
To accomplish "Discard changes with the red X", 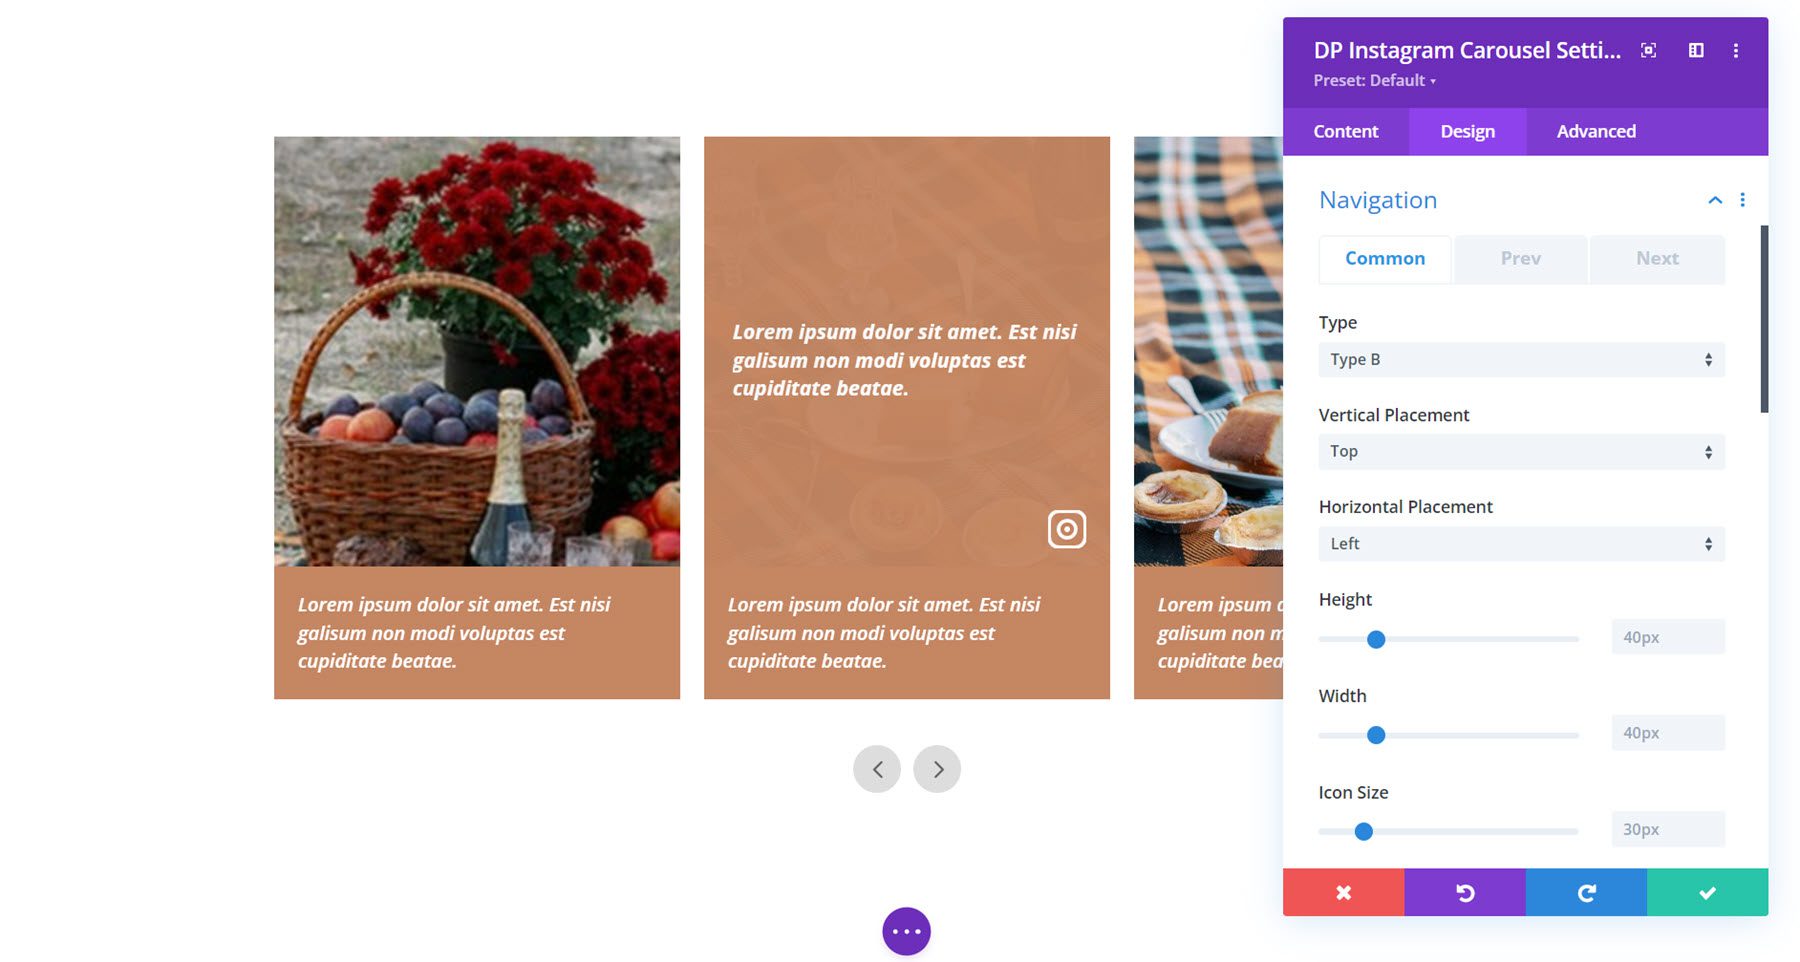I will click(1343, 892).
